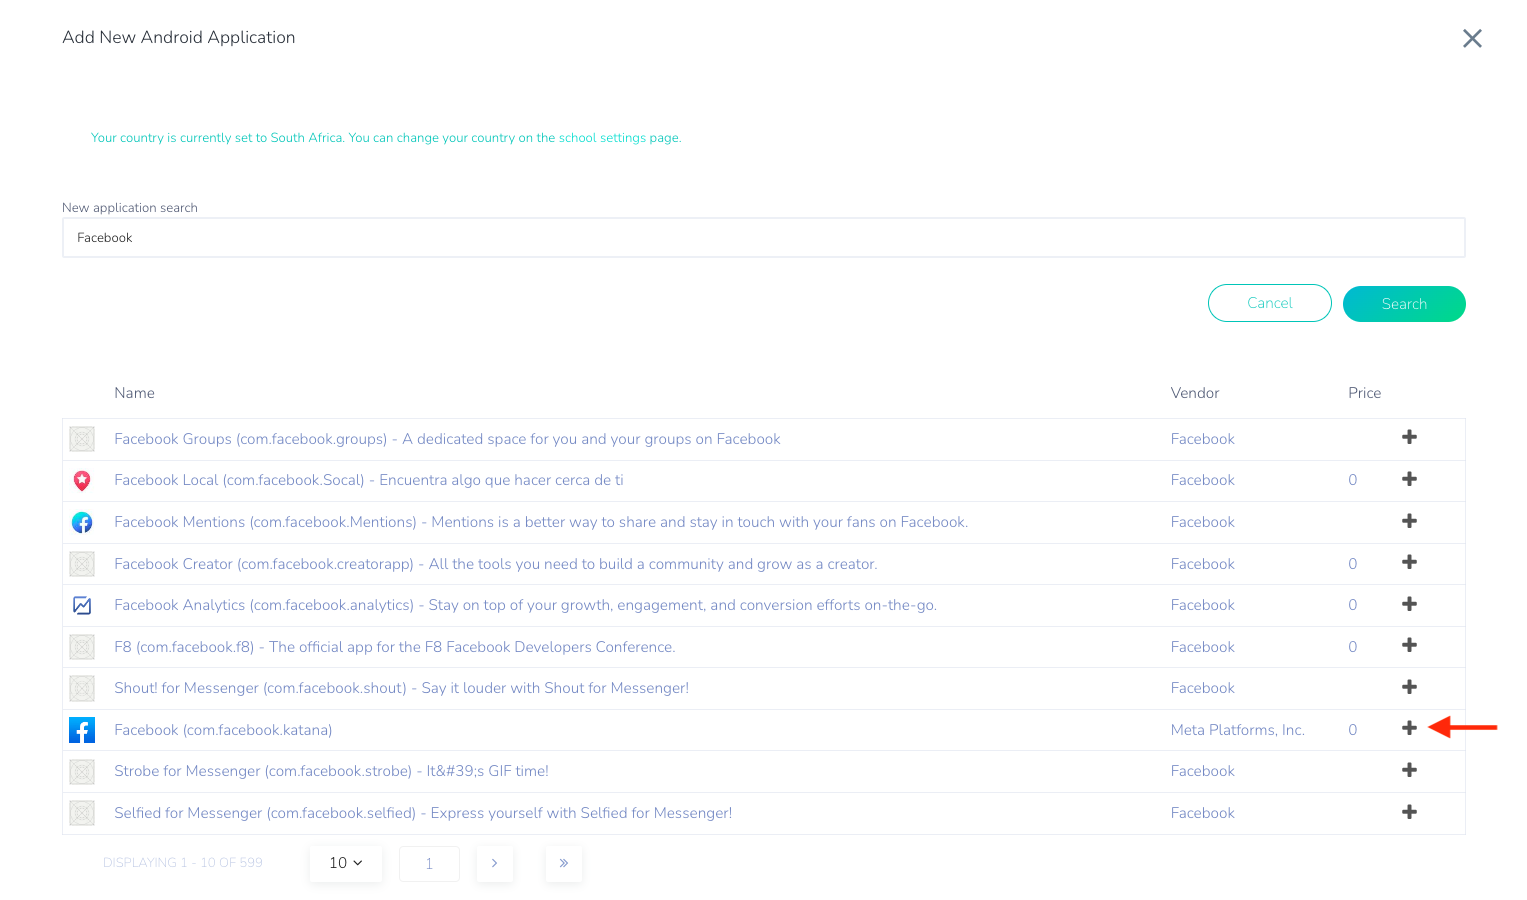Jump to the last results page
This screenshot has width=1527, height=900.
(x=564, y=863)
